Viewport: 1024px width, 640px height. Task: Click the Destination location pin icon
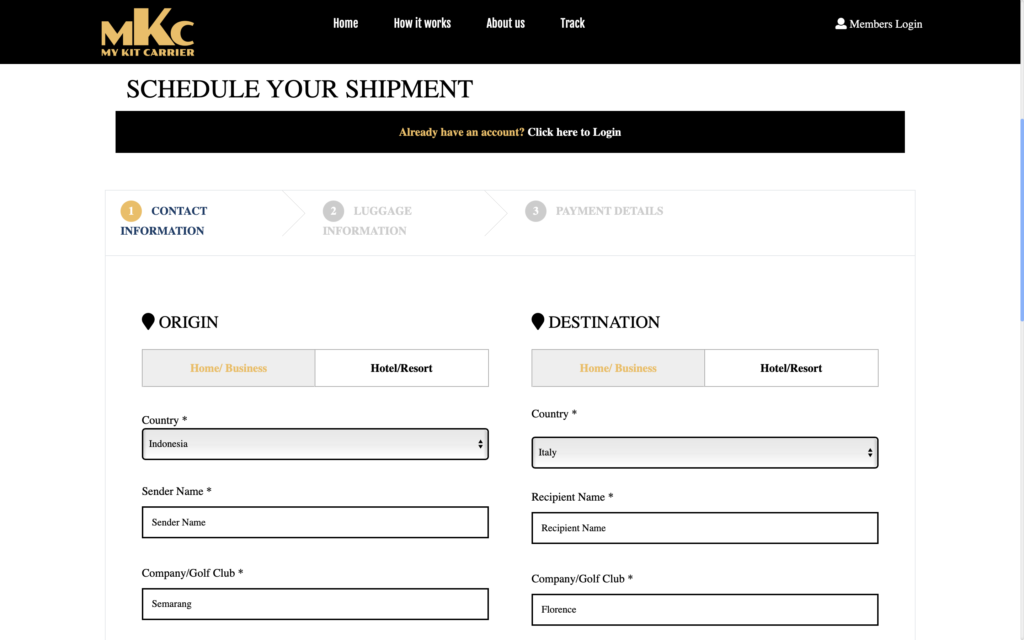click(x=537, y=321)
